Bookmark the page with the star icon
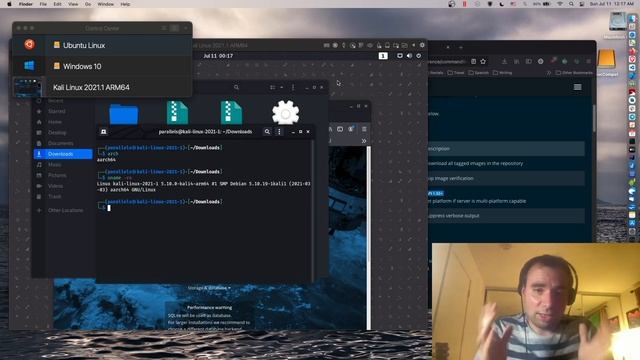Viewport: 640px width, 360px height. (x=483, y=61)
